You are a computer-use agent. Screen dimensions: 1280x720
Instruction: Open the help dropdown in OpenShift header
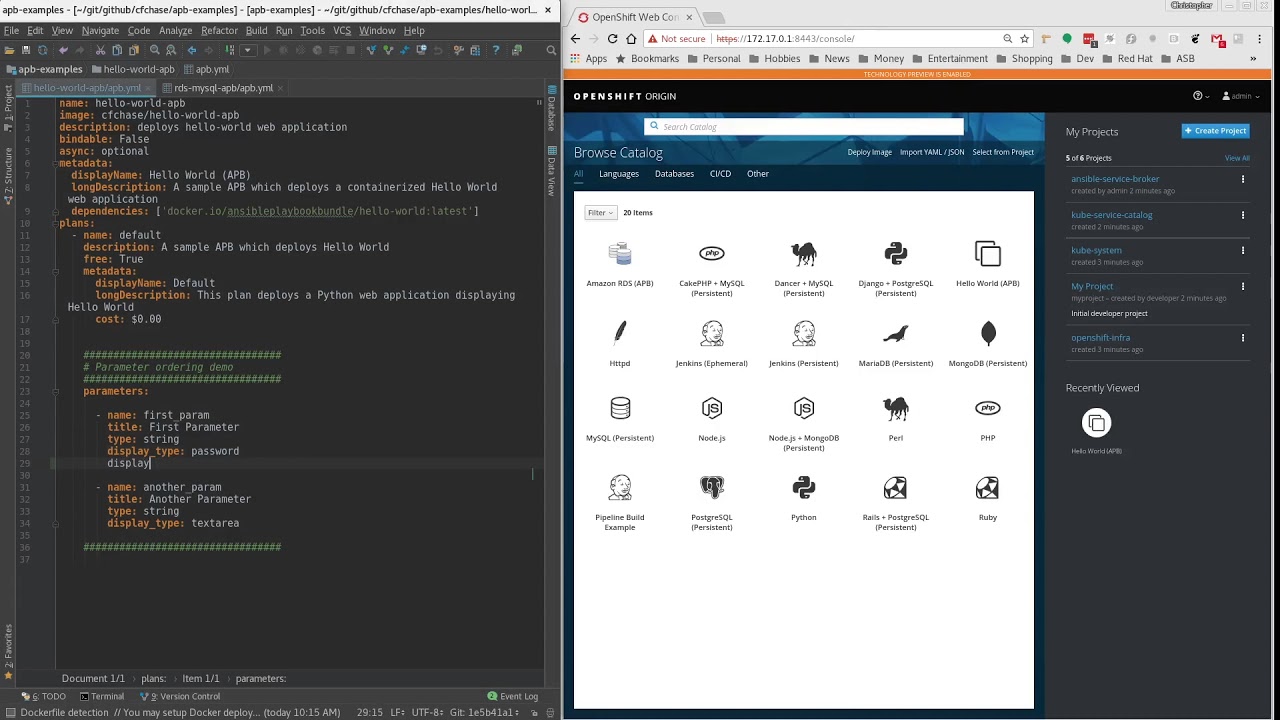(x=1200, y=96)
